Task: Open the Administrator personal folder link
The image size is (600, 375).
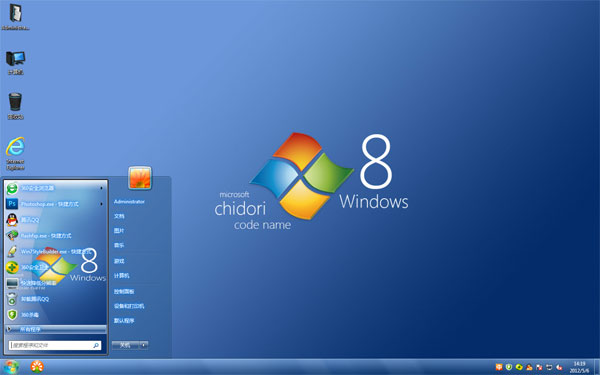Action: coord(129,202)
